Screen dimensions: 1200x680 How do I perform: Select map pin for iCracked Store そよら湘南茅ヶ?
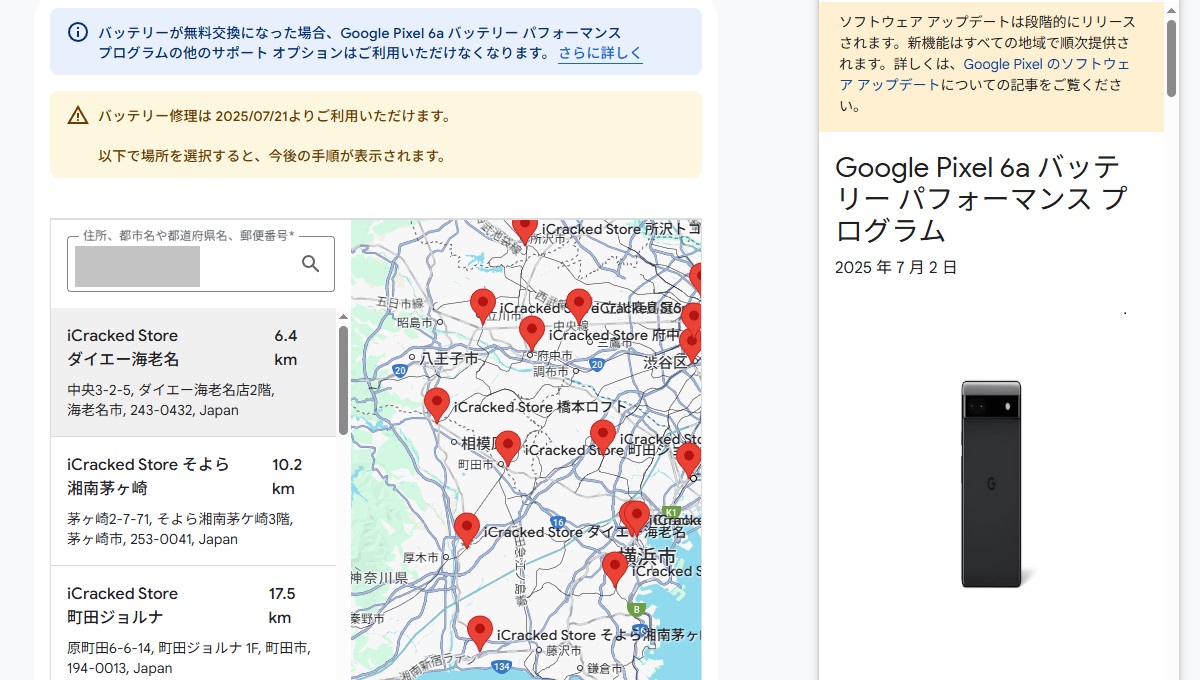(x=480, y=633)
